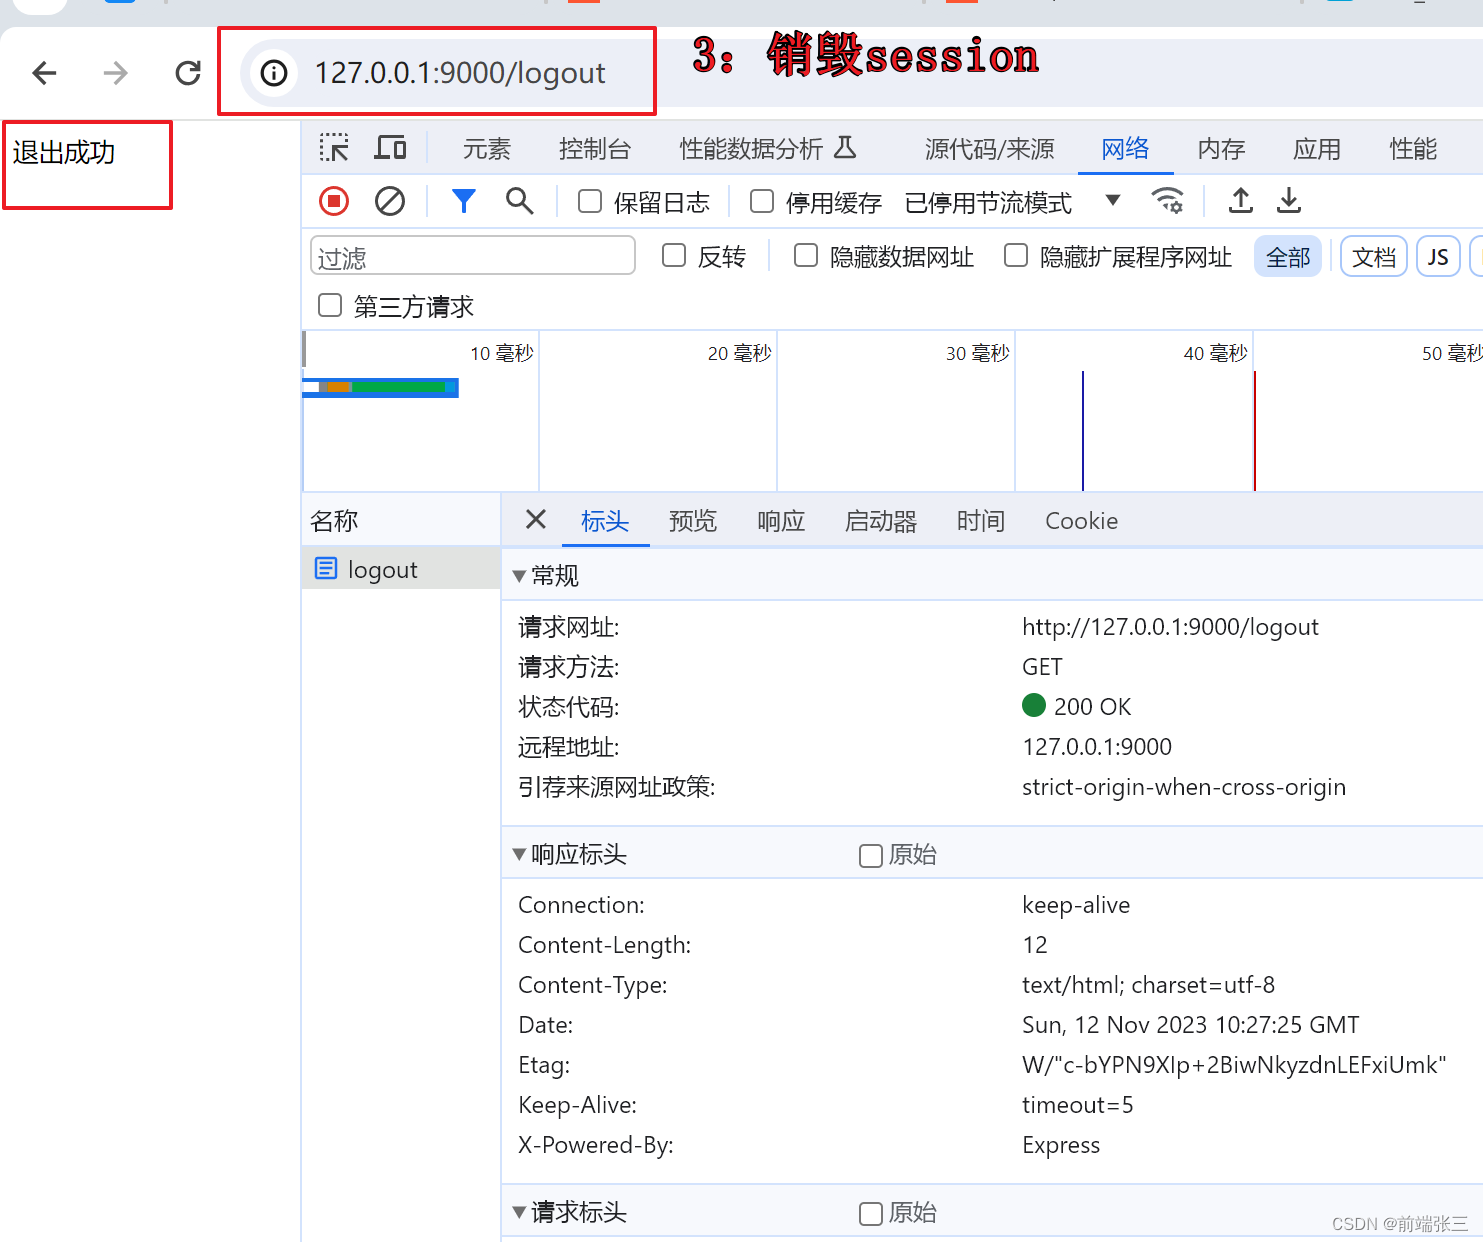Click the request bar in timeline overview

coord(380,387)
